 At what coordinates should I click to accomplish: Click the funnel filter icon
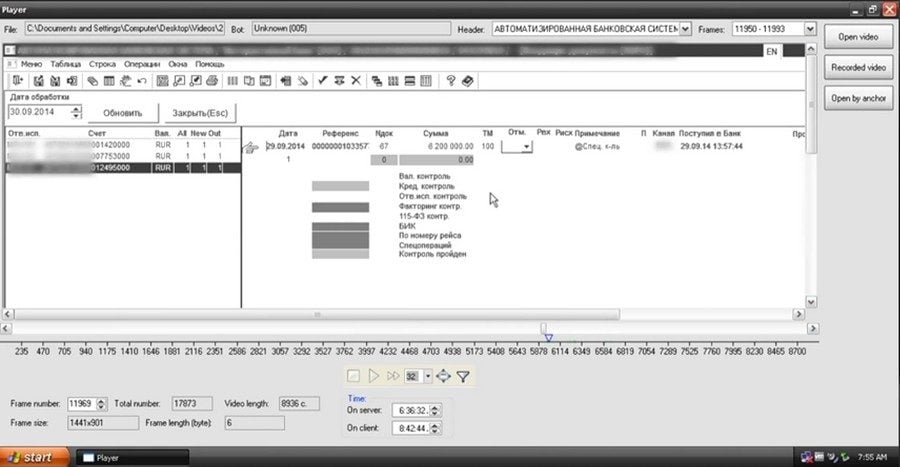[463, 376]
